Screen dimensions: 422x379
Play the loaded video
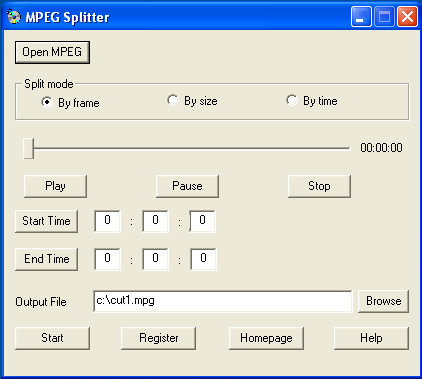[x=55, y=186]
